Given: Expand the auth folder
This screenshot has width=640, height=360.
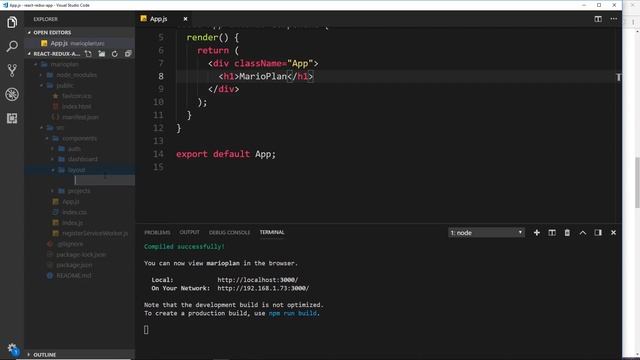Looking at the screenshot, I should point(80,149).
